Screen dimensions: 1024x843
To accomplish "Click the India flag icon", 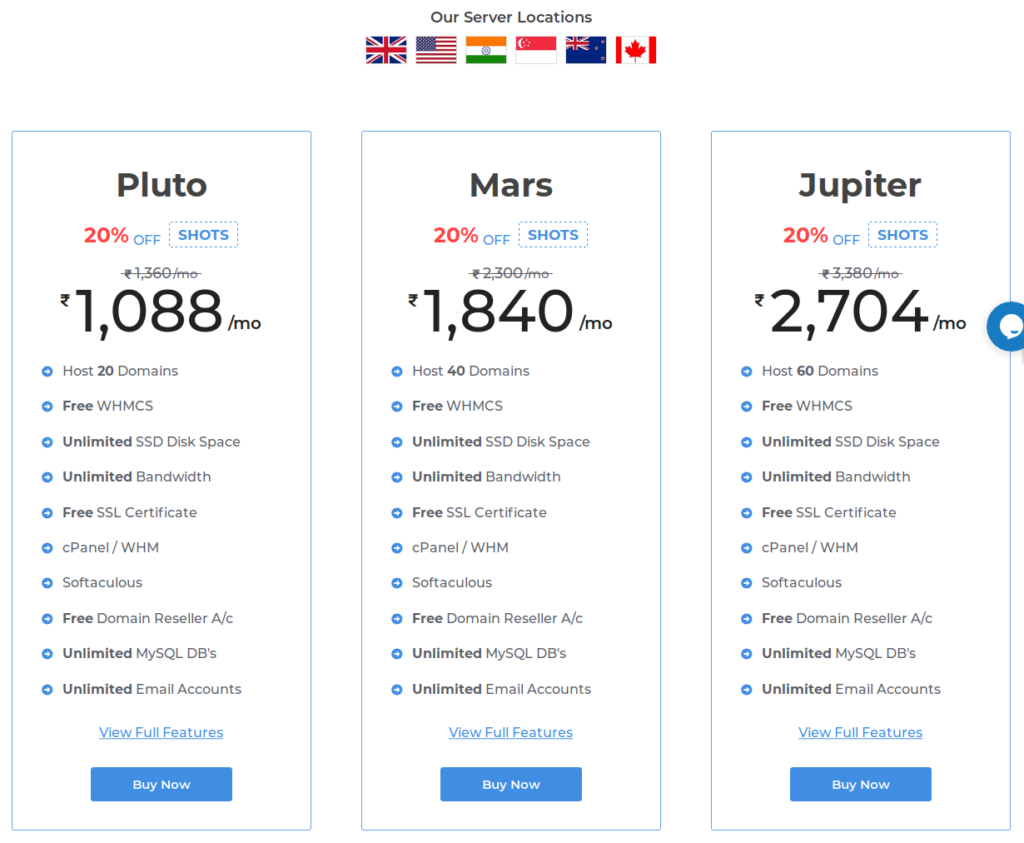I will coord(486,50).
